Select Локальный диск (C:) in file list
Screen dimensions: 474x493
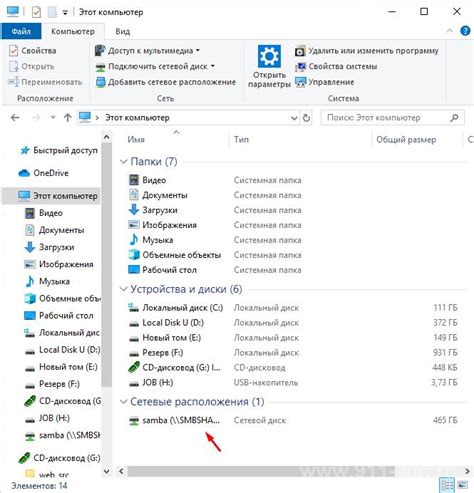[176, 308]
